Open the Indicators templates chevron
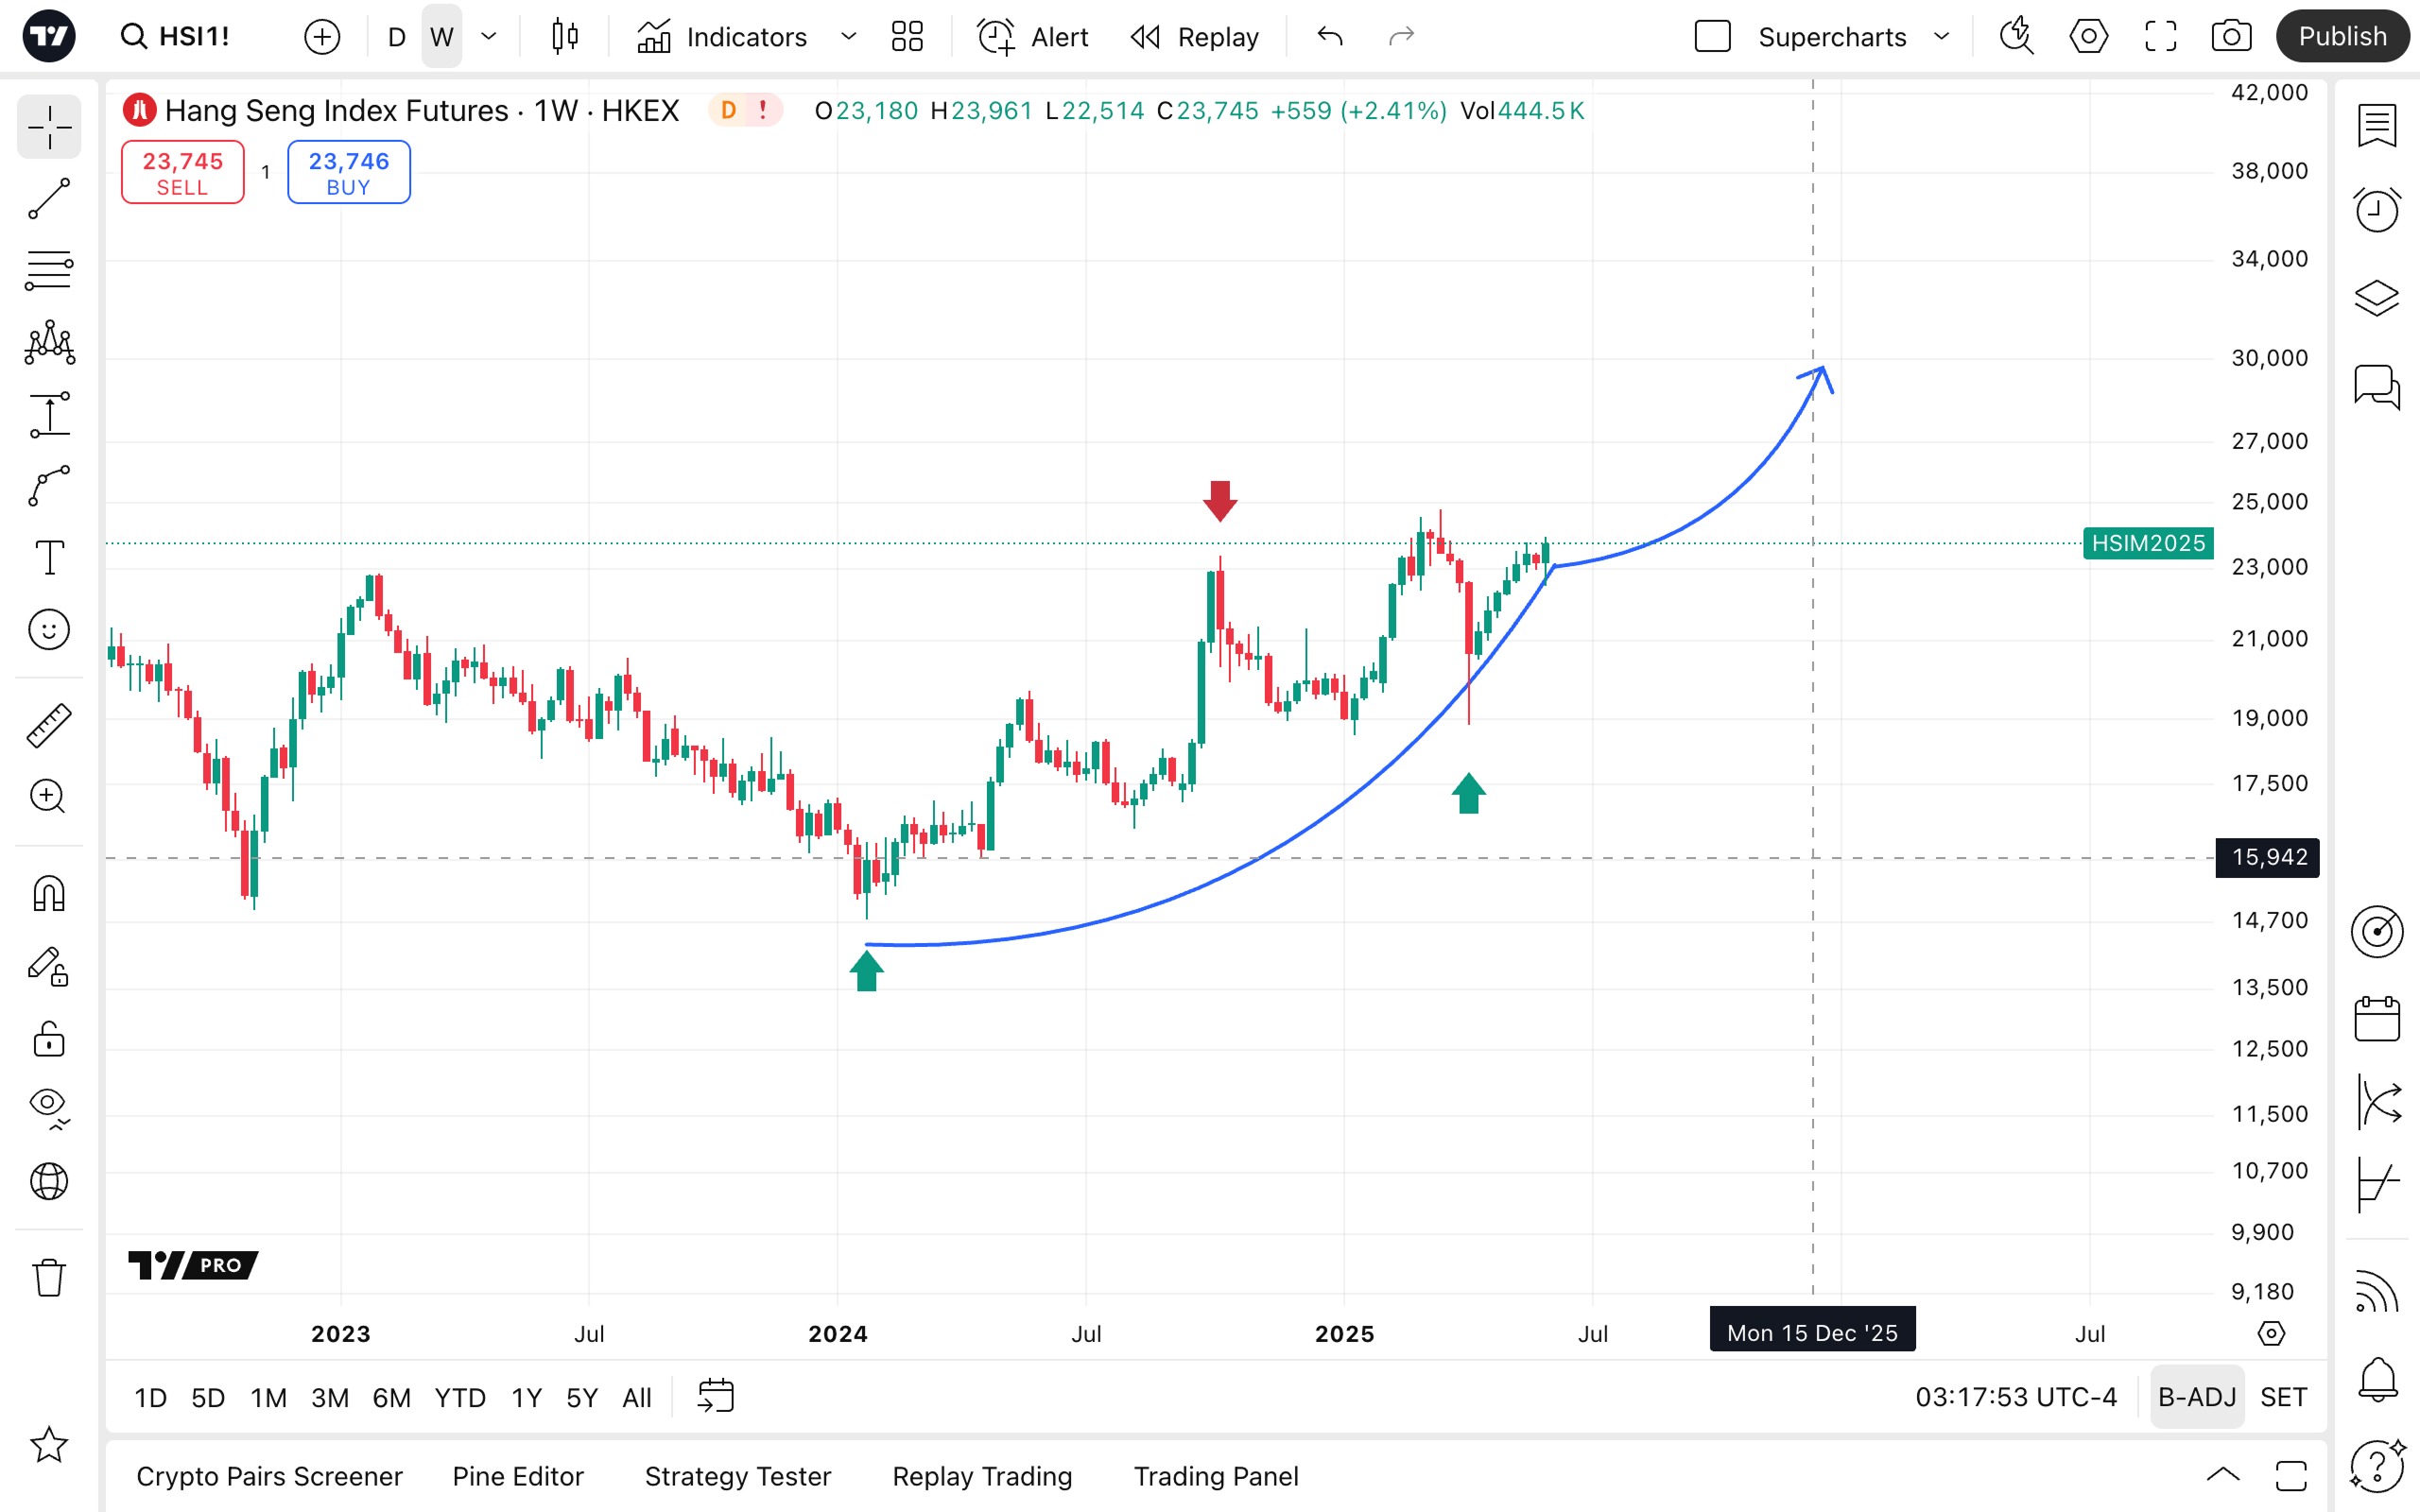The image size is (2420, 1512). click(x=849, y=37)
